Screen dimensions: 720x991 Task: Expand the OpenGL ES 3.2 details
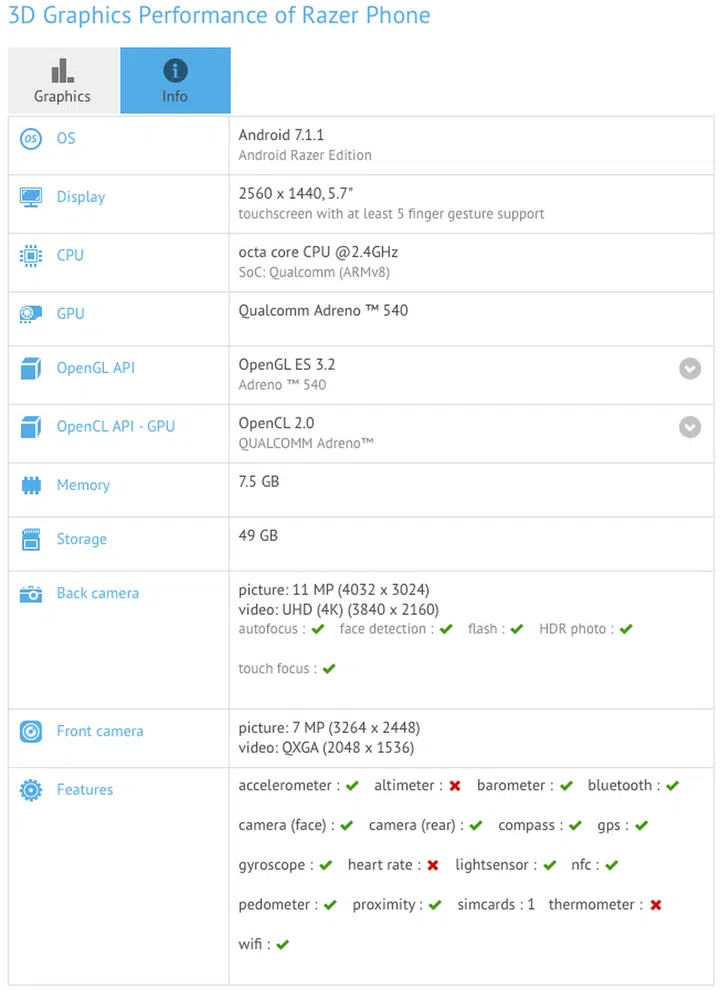(x=690, y=369)
